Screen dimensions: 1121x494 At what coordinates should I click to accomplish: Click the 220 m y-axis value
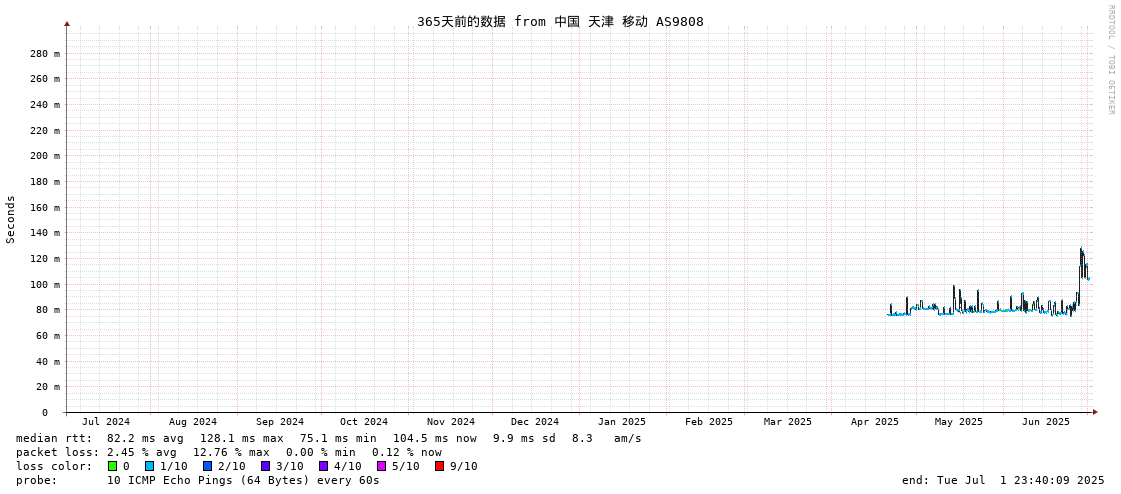(x=44, y=130)
